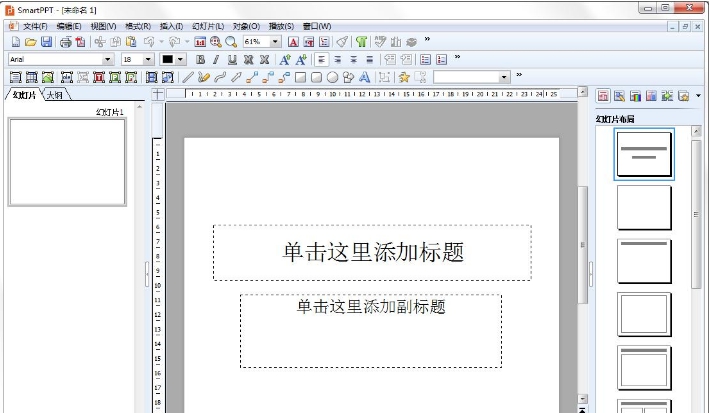Show more standard toolbar buttons via chevron

click(x=427, y=40)
